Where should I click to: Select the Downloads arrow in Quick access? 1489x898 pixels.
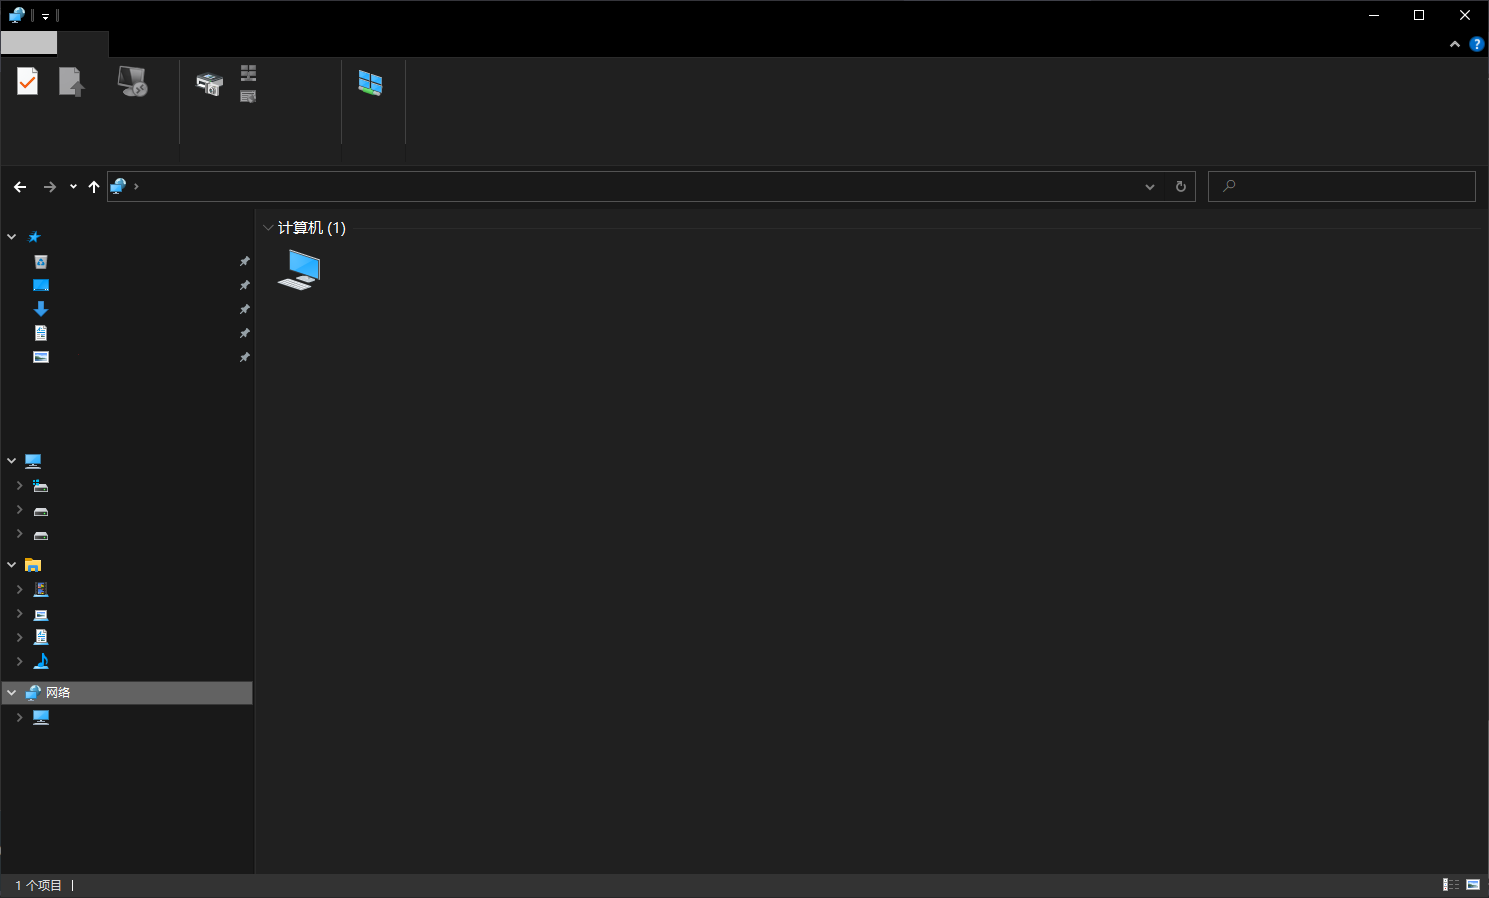pyautogui.click(x=41, y=309)
